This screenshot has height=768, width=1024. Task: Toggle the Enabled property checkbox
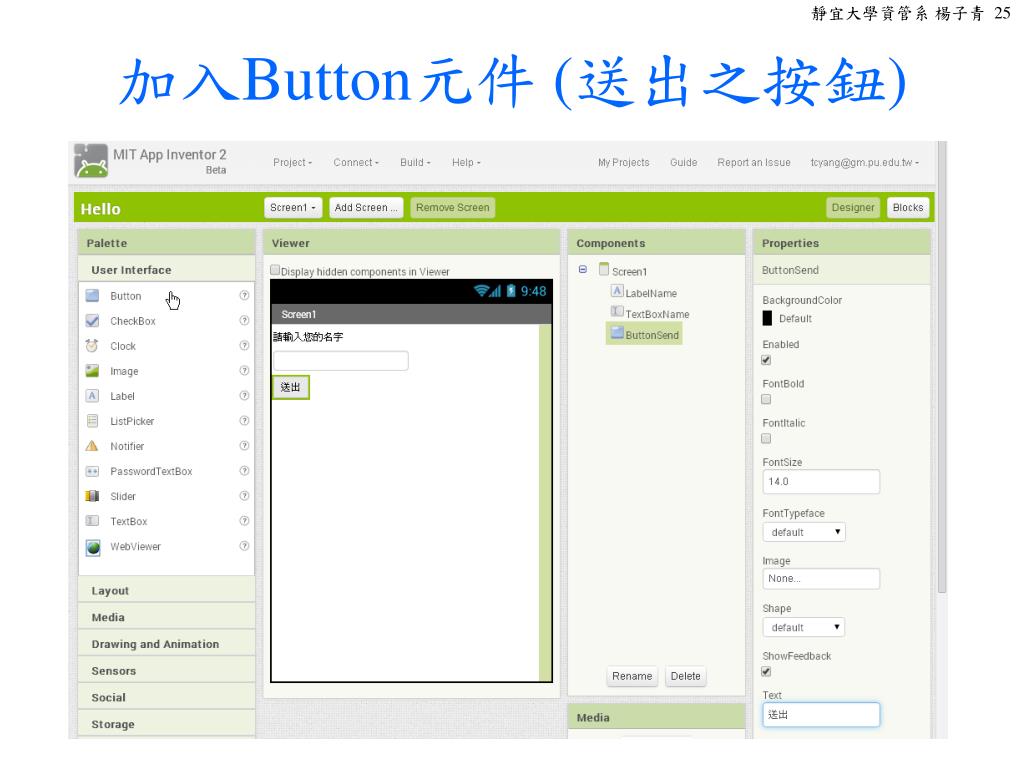pos(767,360)
